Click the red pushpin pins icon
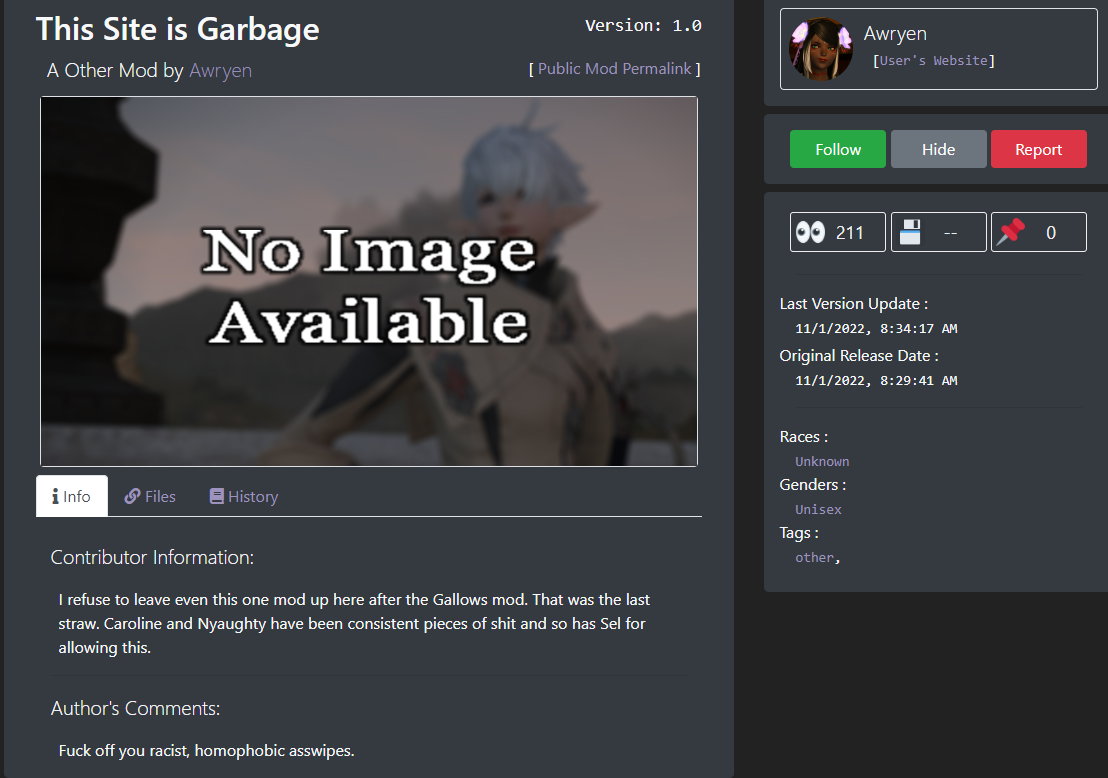1108x778 pixels. pyautogui.click(x=1010, y=232)
